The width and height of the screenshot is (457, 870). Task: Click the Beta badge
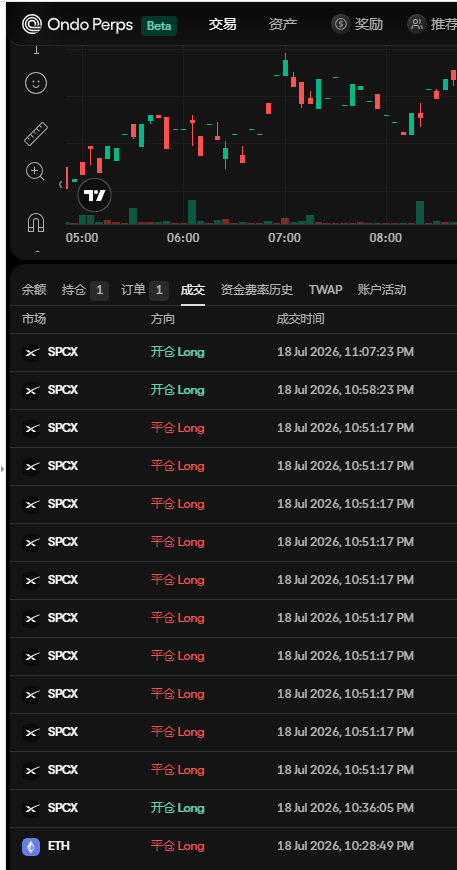tap(159, 26)
